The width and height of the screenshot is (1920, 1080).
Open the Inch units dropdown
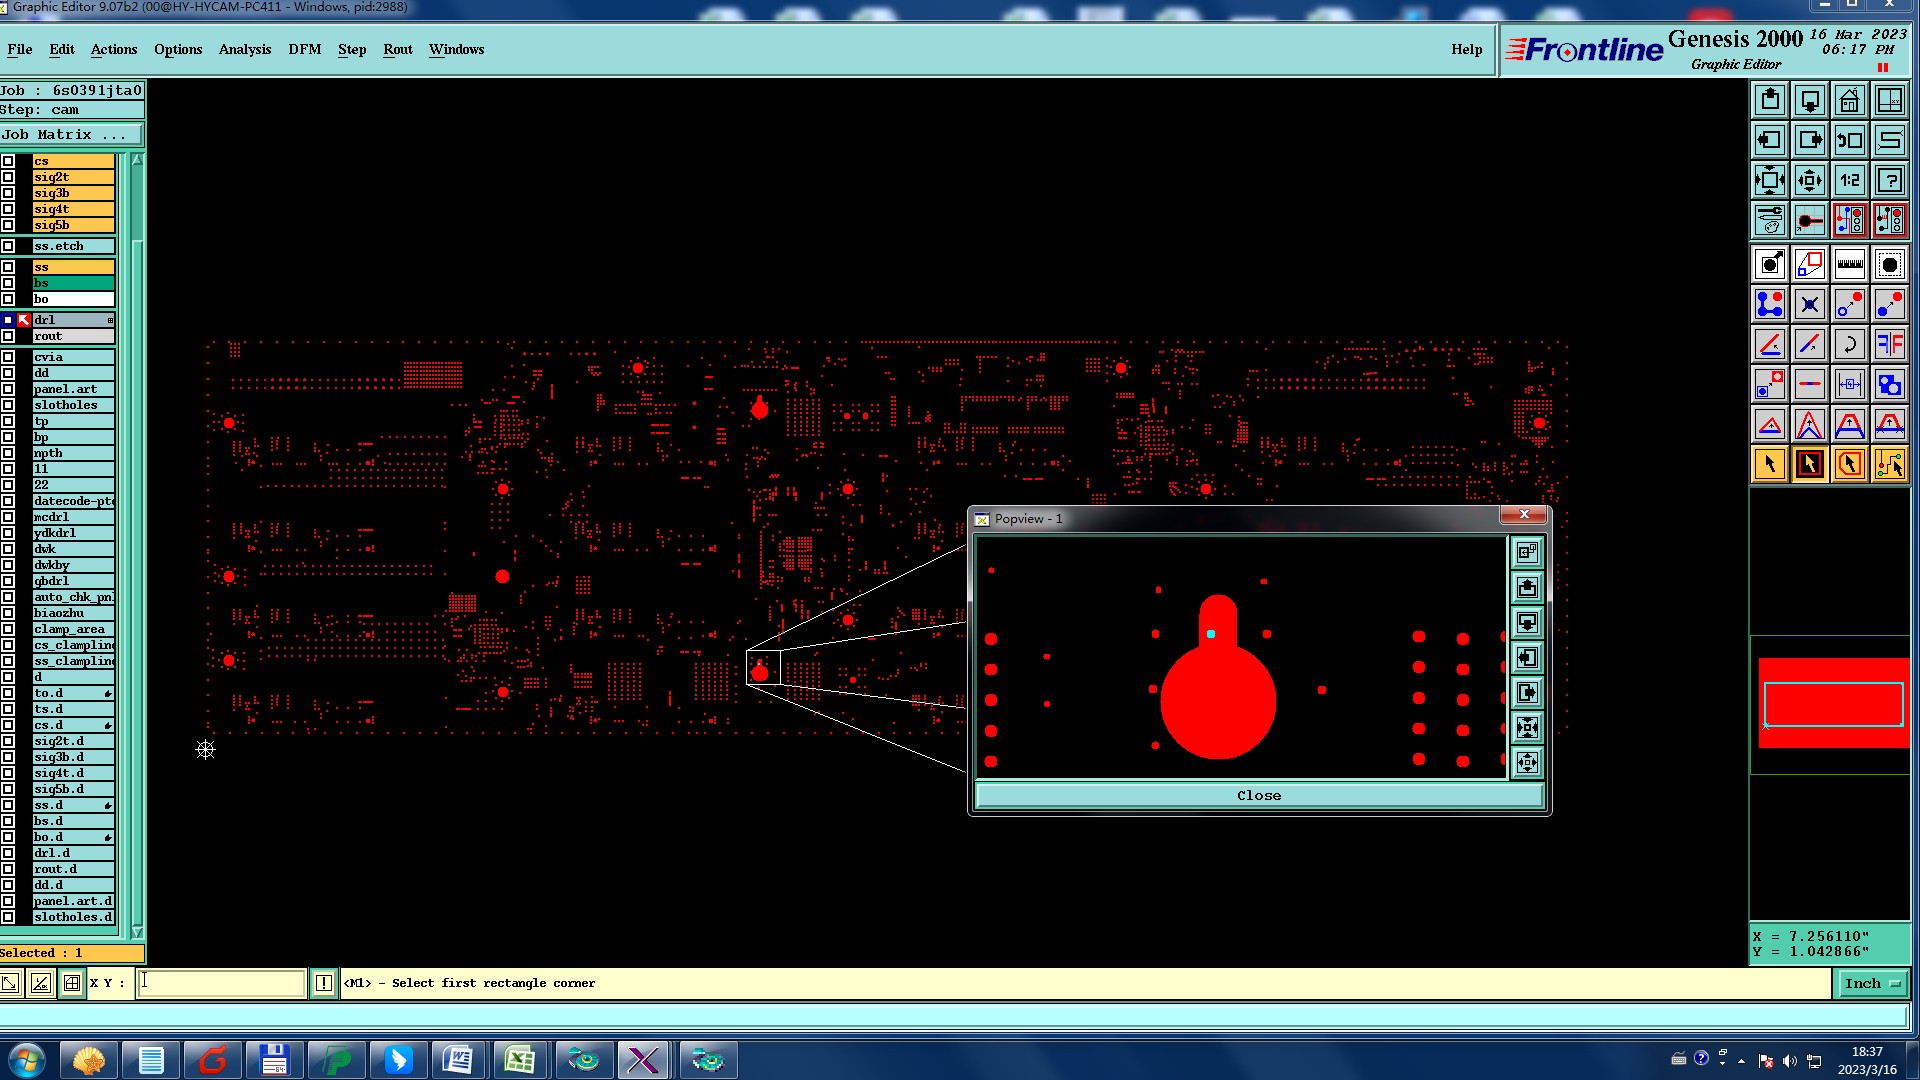pos(1871,983)
